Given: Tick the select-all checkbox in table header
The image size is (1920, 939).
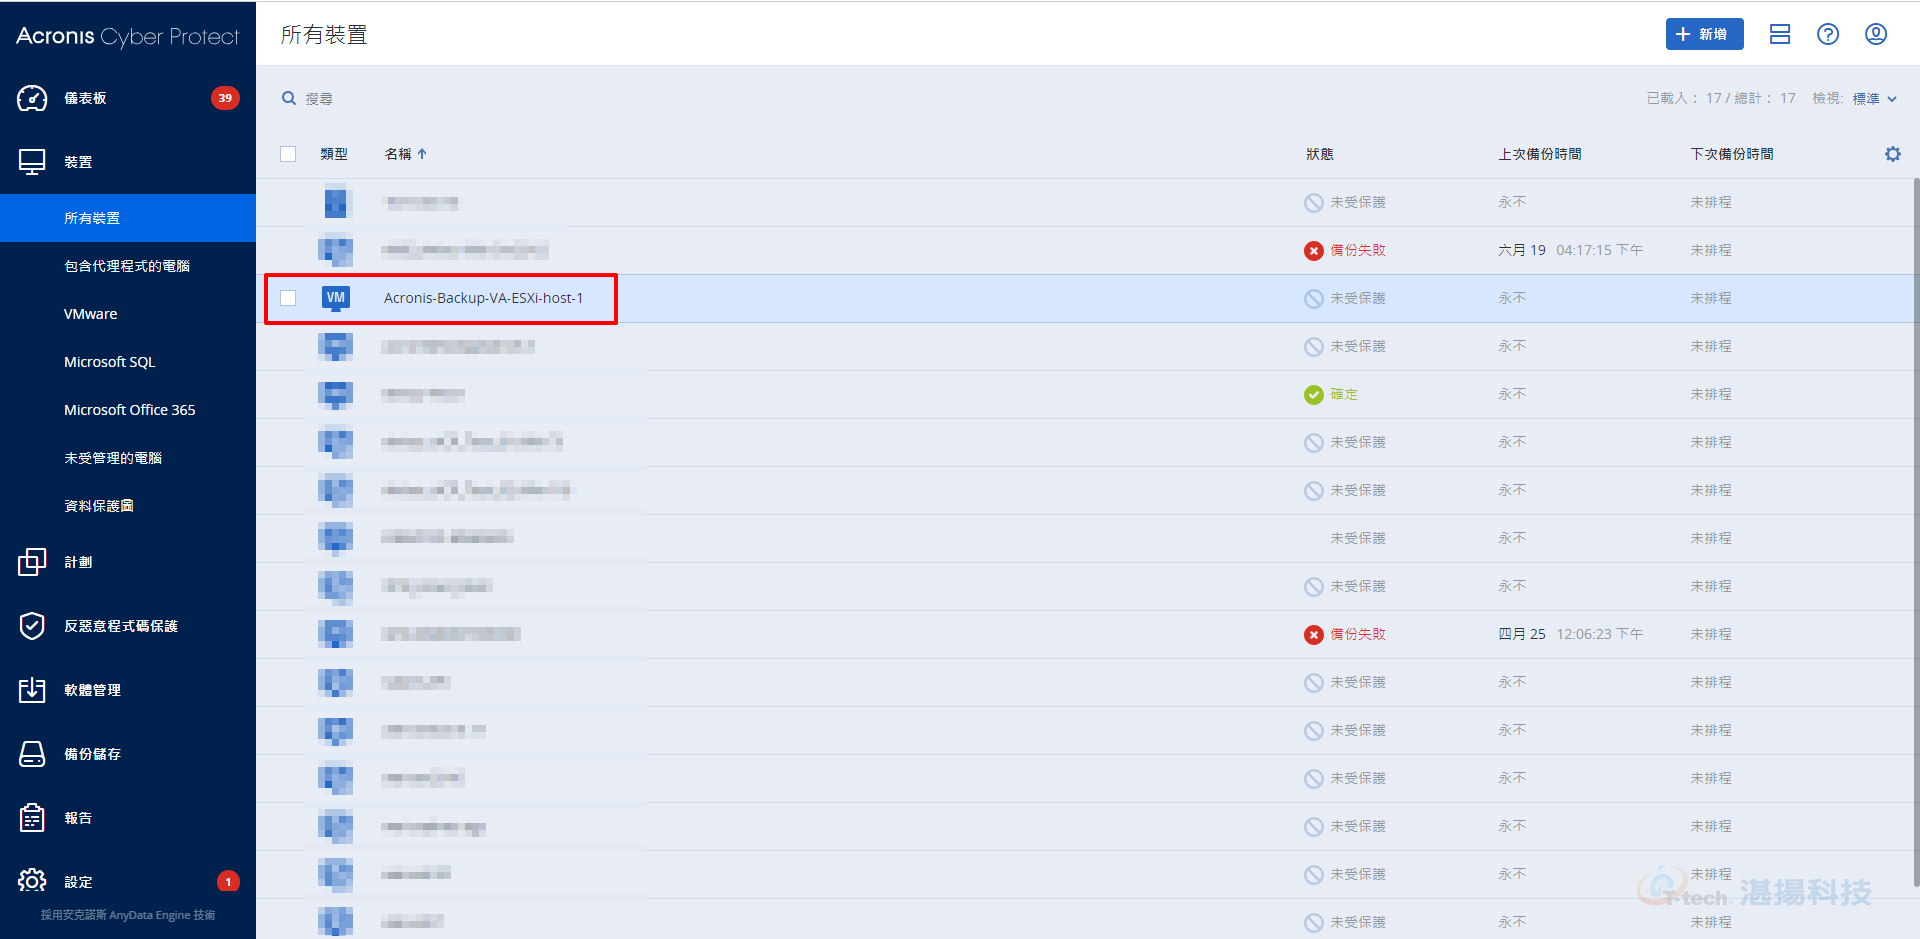Looking at the screenshot, I should 288,154.
